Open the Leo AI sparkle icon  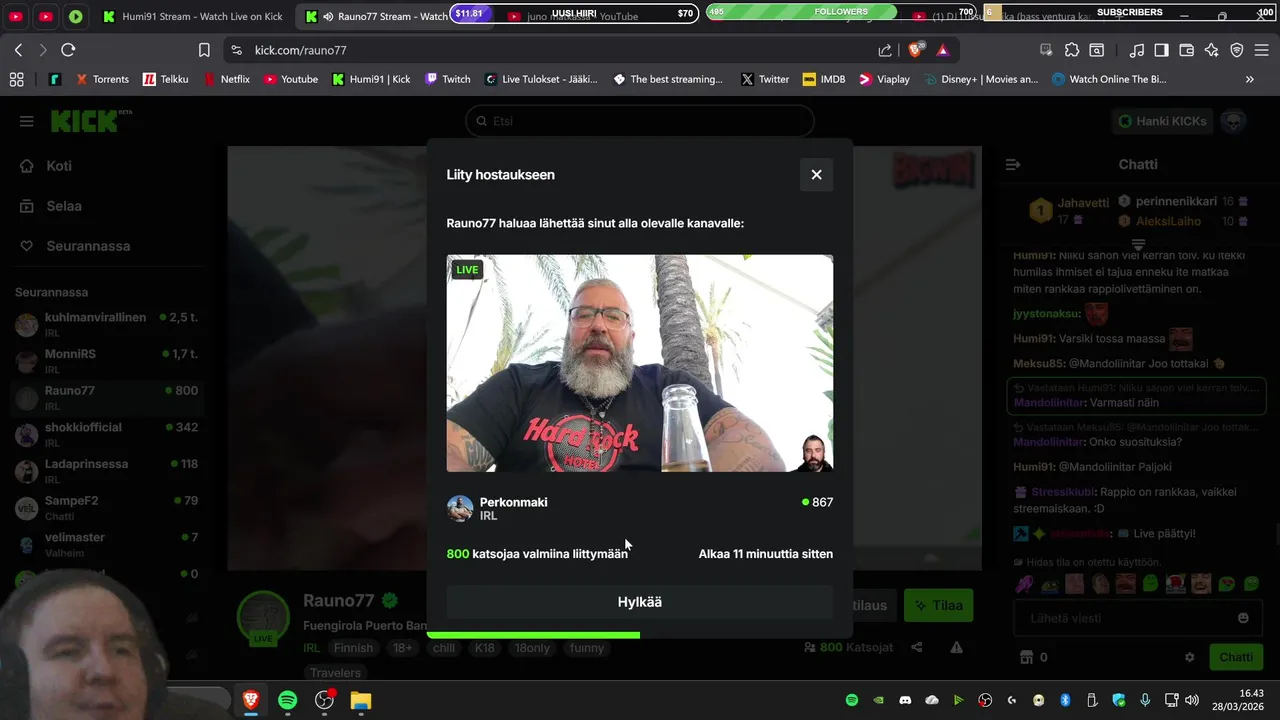pyautogui.click(x=1212, y=50)
